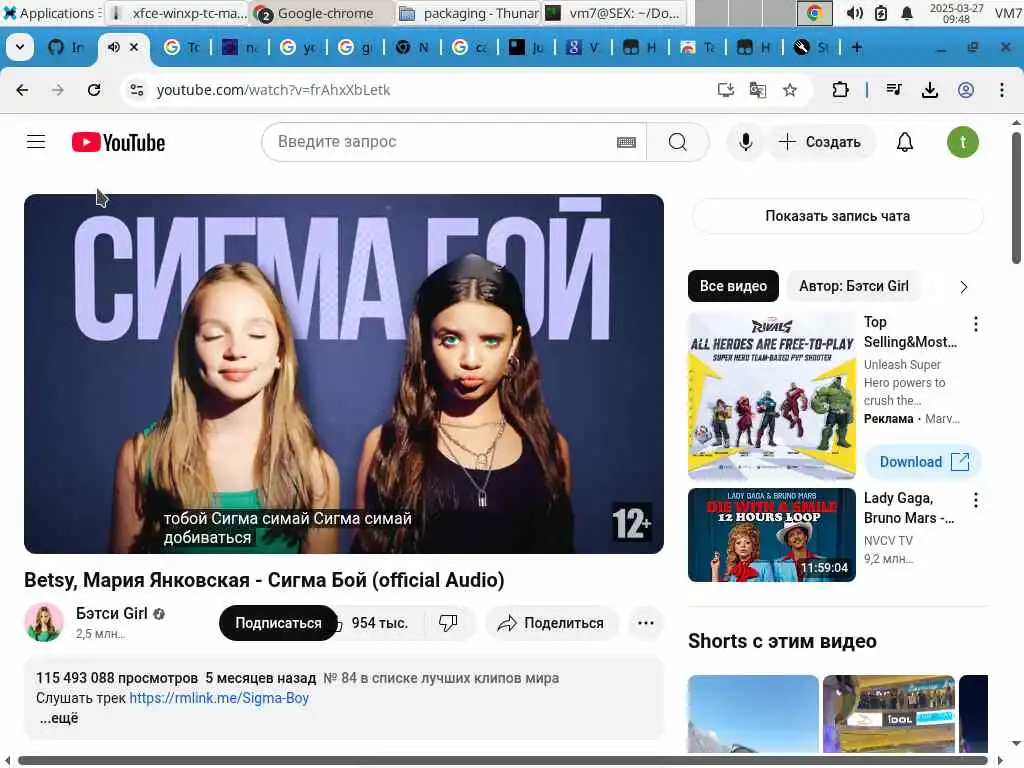Mute tab via speaker icon

pos(114,47)
